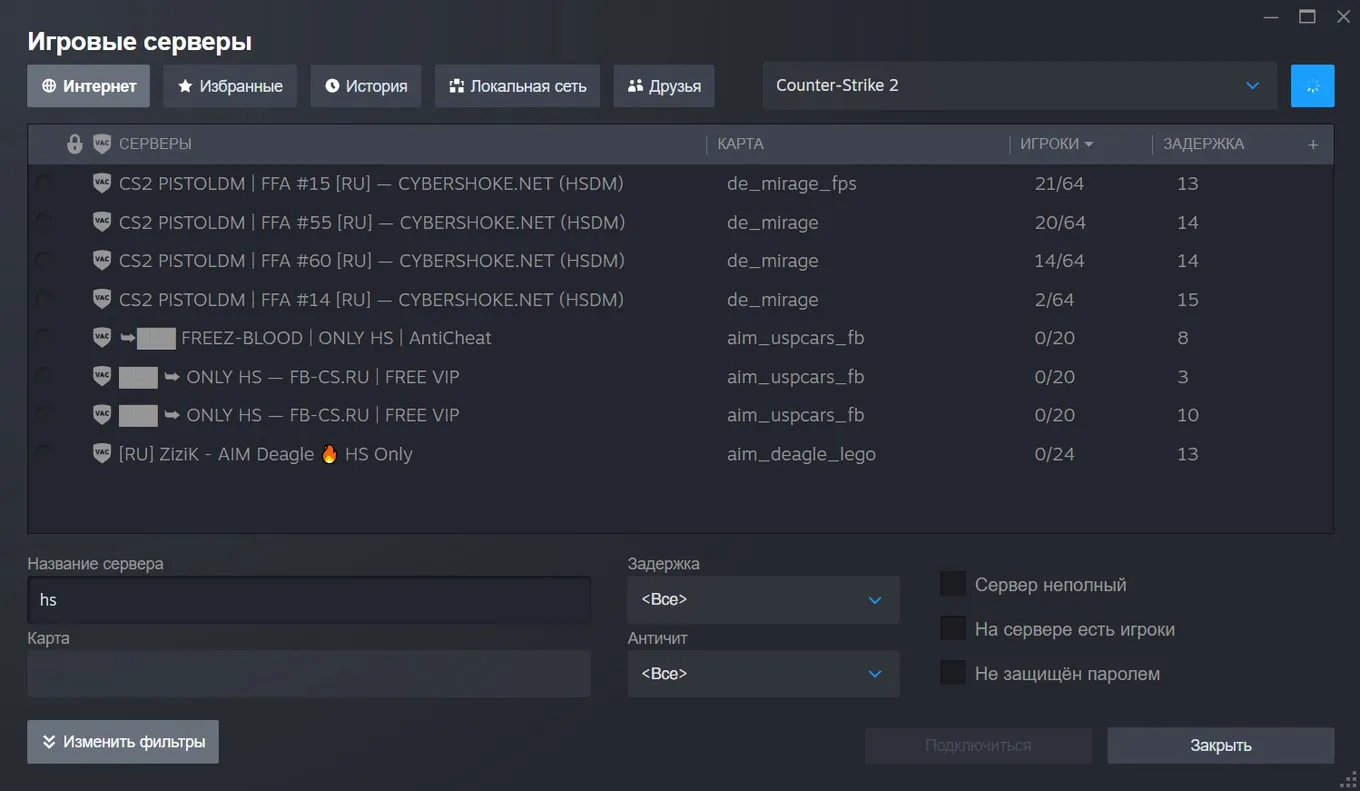The width and height of the screenshot is (1360, 791).
Task: Show the Друзья tab
Action: pyautogui.click(x=664, y=86)
